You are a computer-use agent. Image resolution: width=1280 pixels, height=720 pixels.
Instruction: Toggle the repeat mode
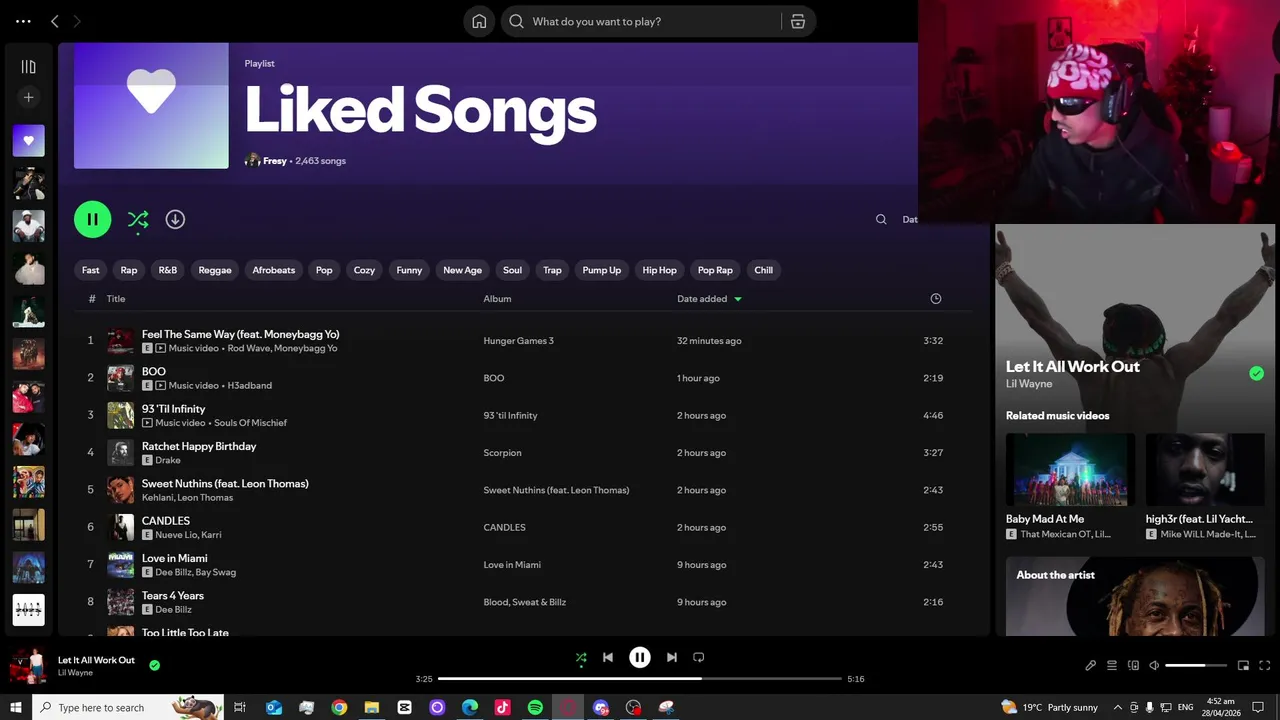(699, 657)
